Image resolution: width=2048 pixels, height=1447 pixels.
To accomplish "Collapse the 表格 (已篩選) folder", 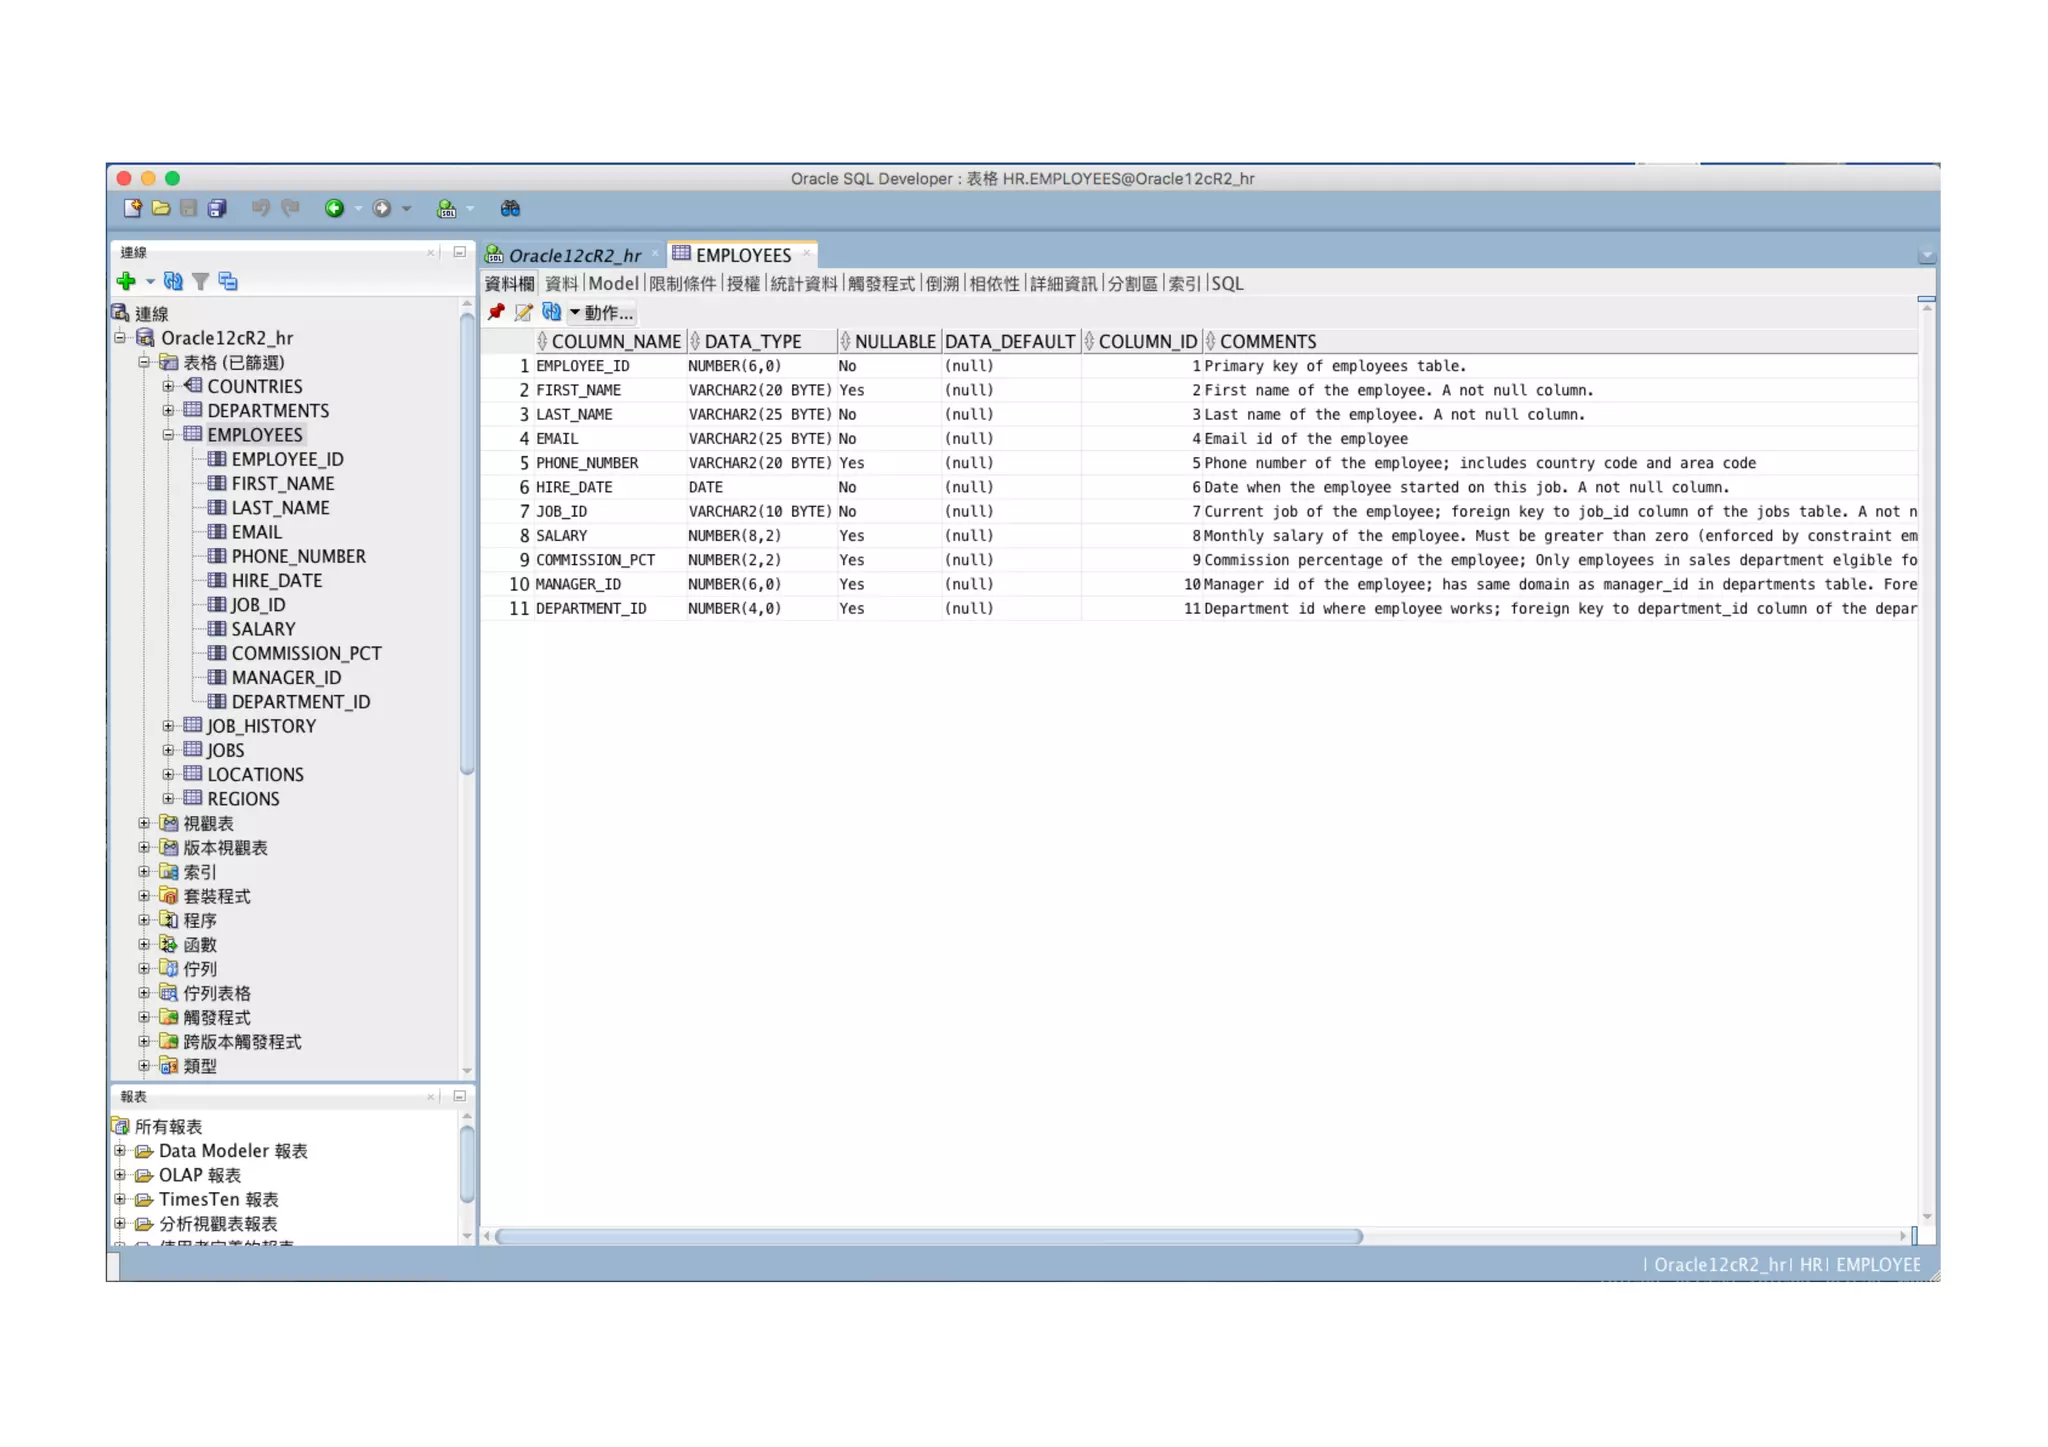I will (x=144, y=362).
